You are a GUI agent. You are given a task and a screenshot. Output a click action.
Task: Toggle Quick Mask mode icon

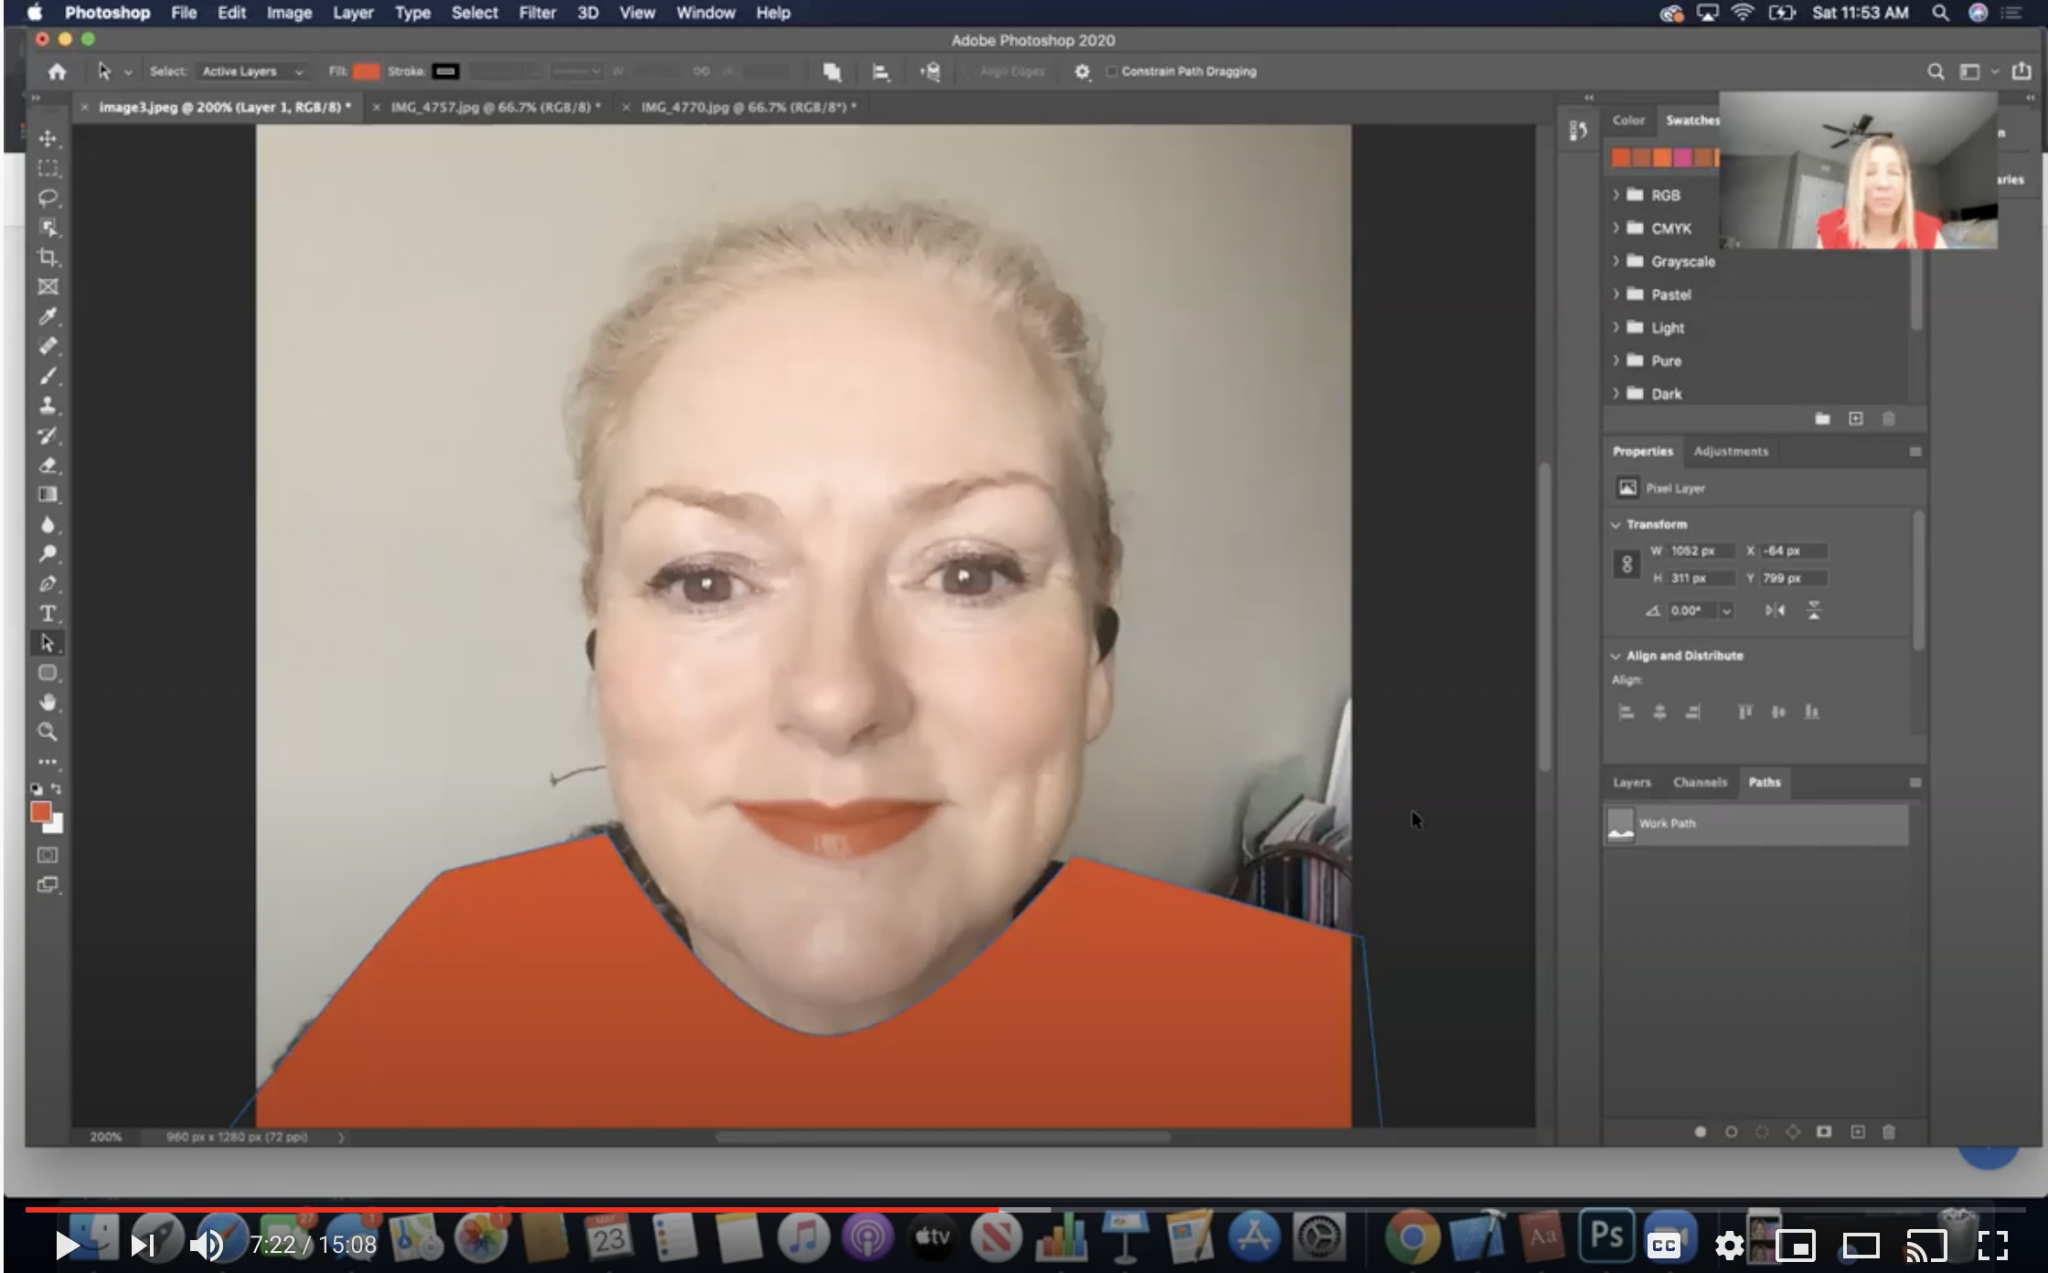click(47, 855)
